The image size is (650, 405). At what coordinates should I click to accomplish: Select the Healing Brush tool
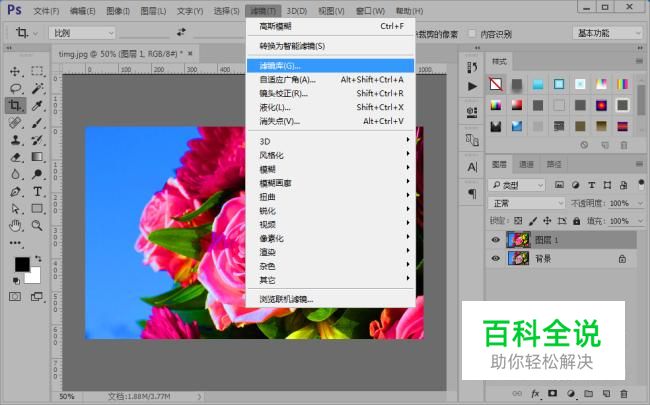[x=15, y=123]
